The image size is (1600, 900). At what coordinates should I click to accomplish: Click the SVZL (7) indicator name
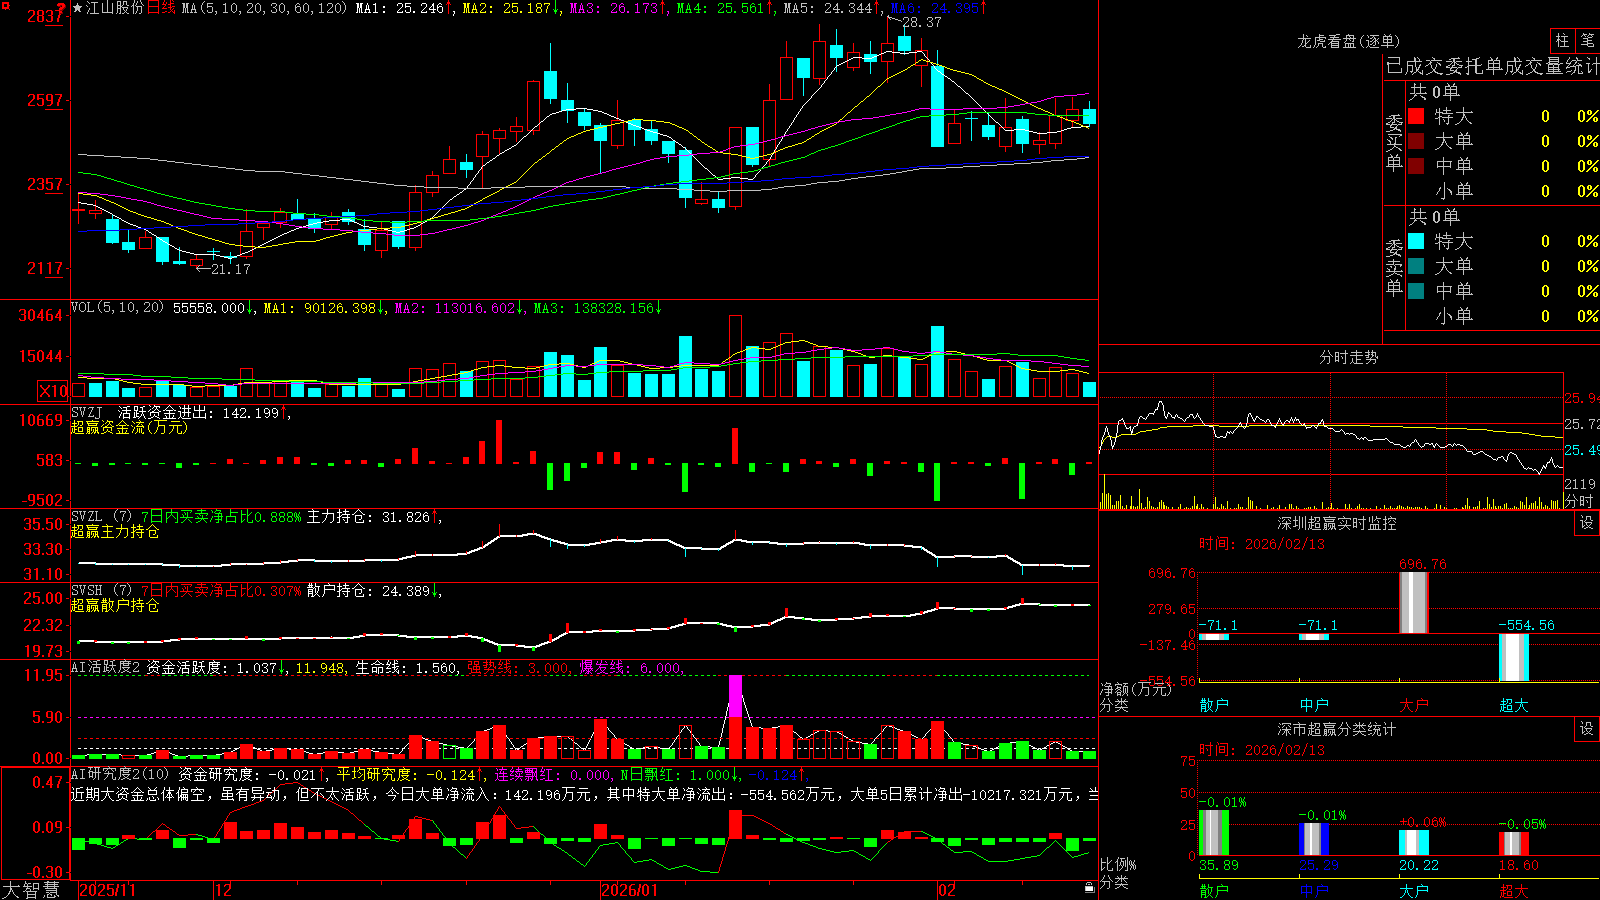pos(101,517)
